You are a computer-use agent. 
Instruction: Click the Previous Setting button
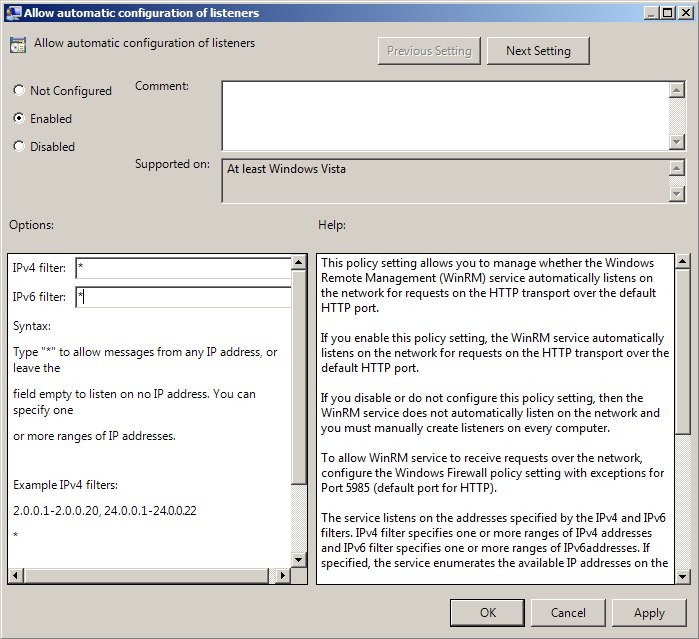tap(429, 51)
